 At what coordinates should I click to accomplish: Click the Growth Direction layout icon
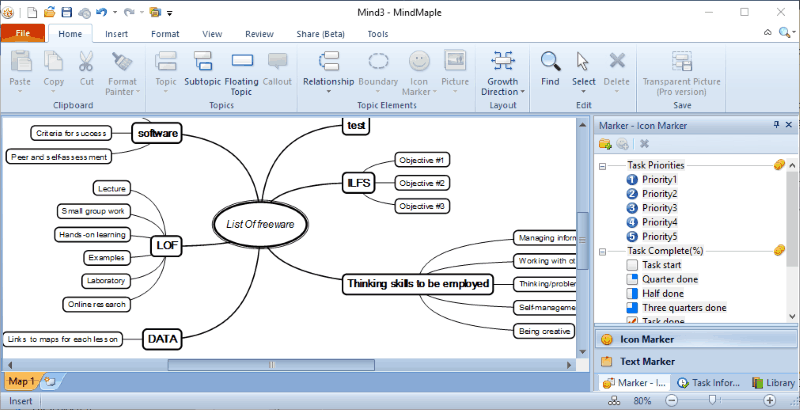click(x=503, y=61)
